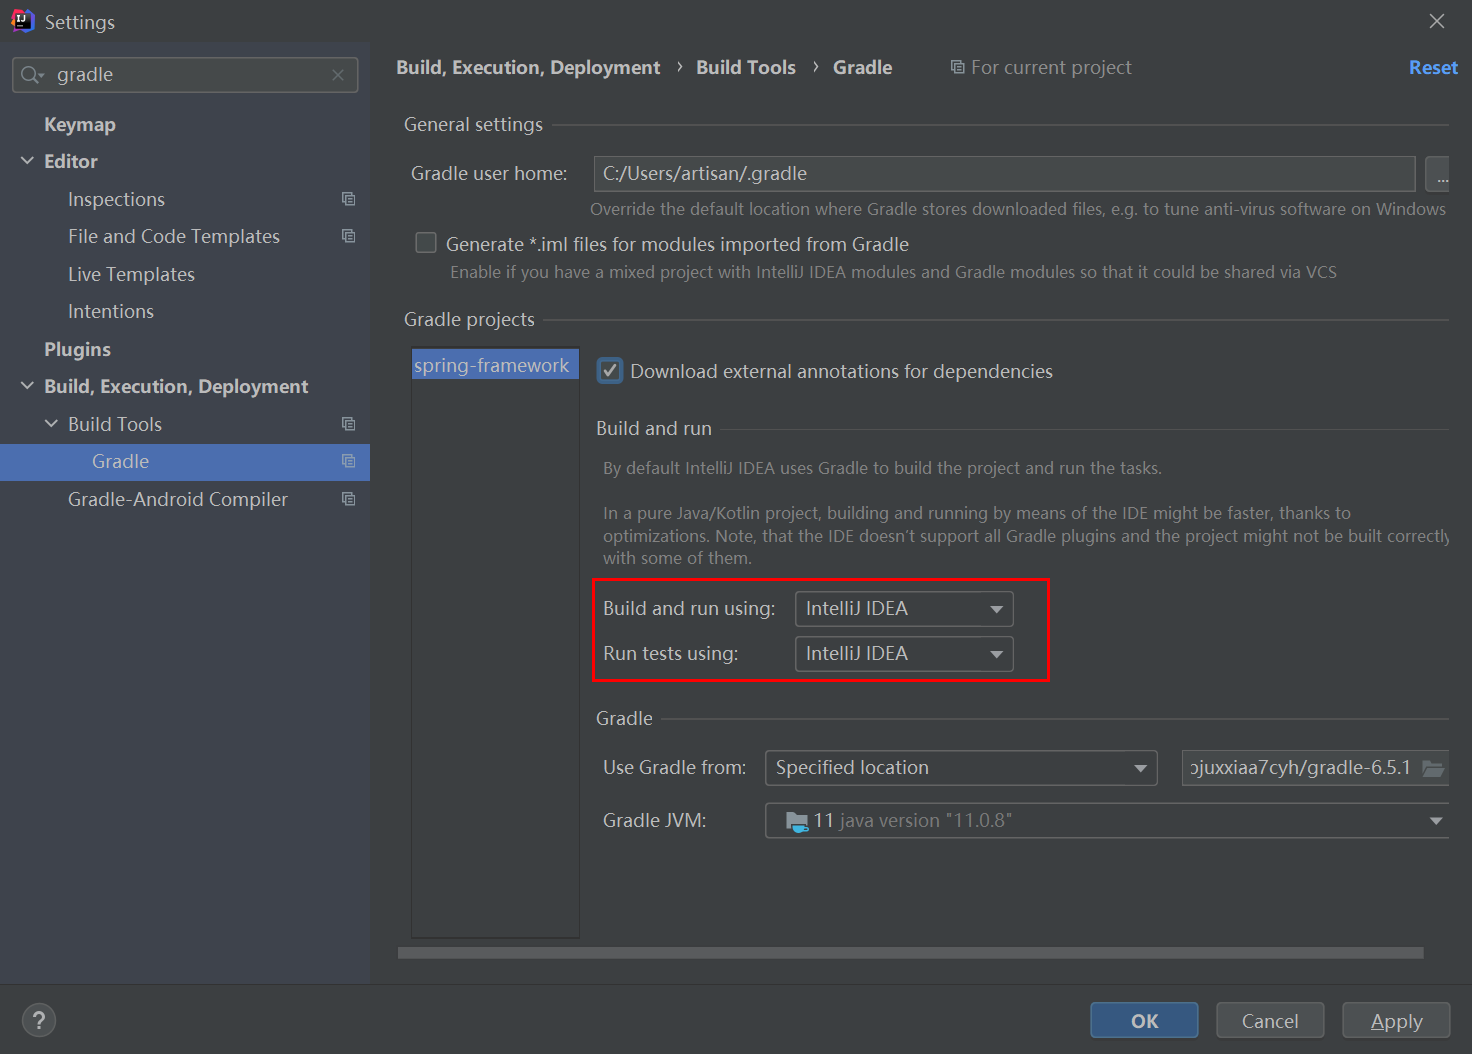
Task: Collapse the Build, Execution, Deployment node
Action: click(x=27, y=386)
